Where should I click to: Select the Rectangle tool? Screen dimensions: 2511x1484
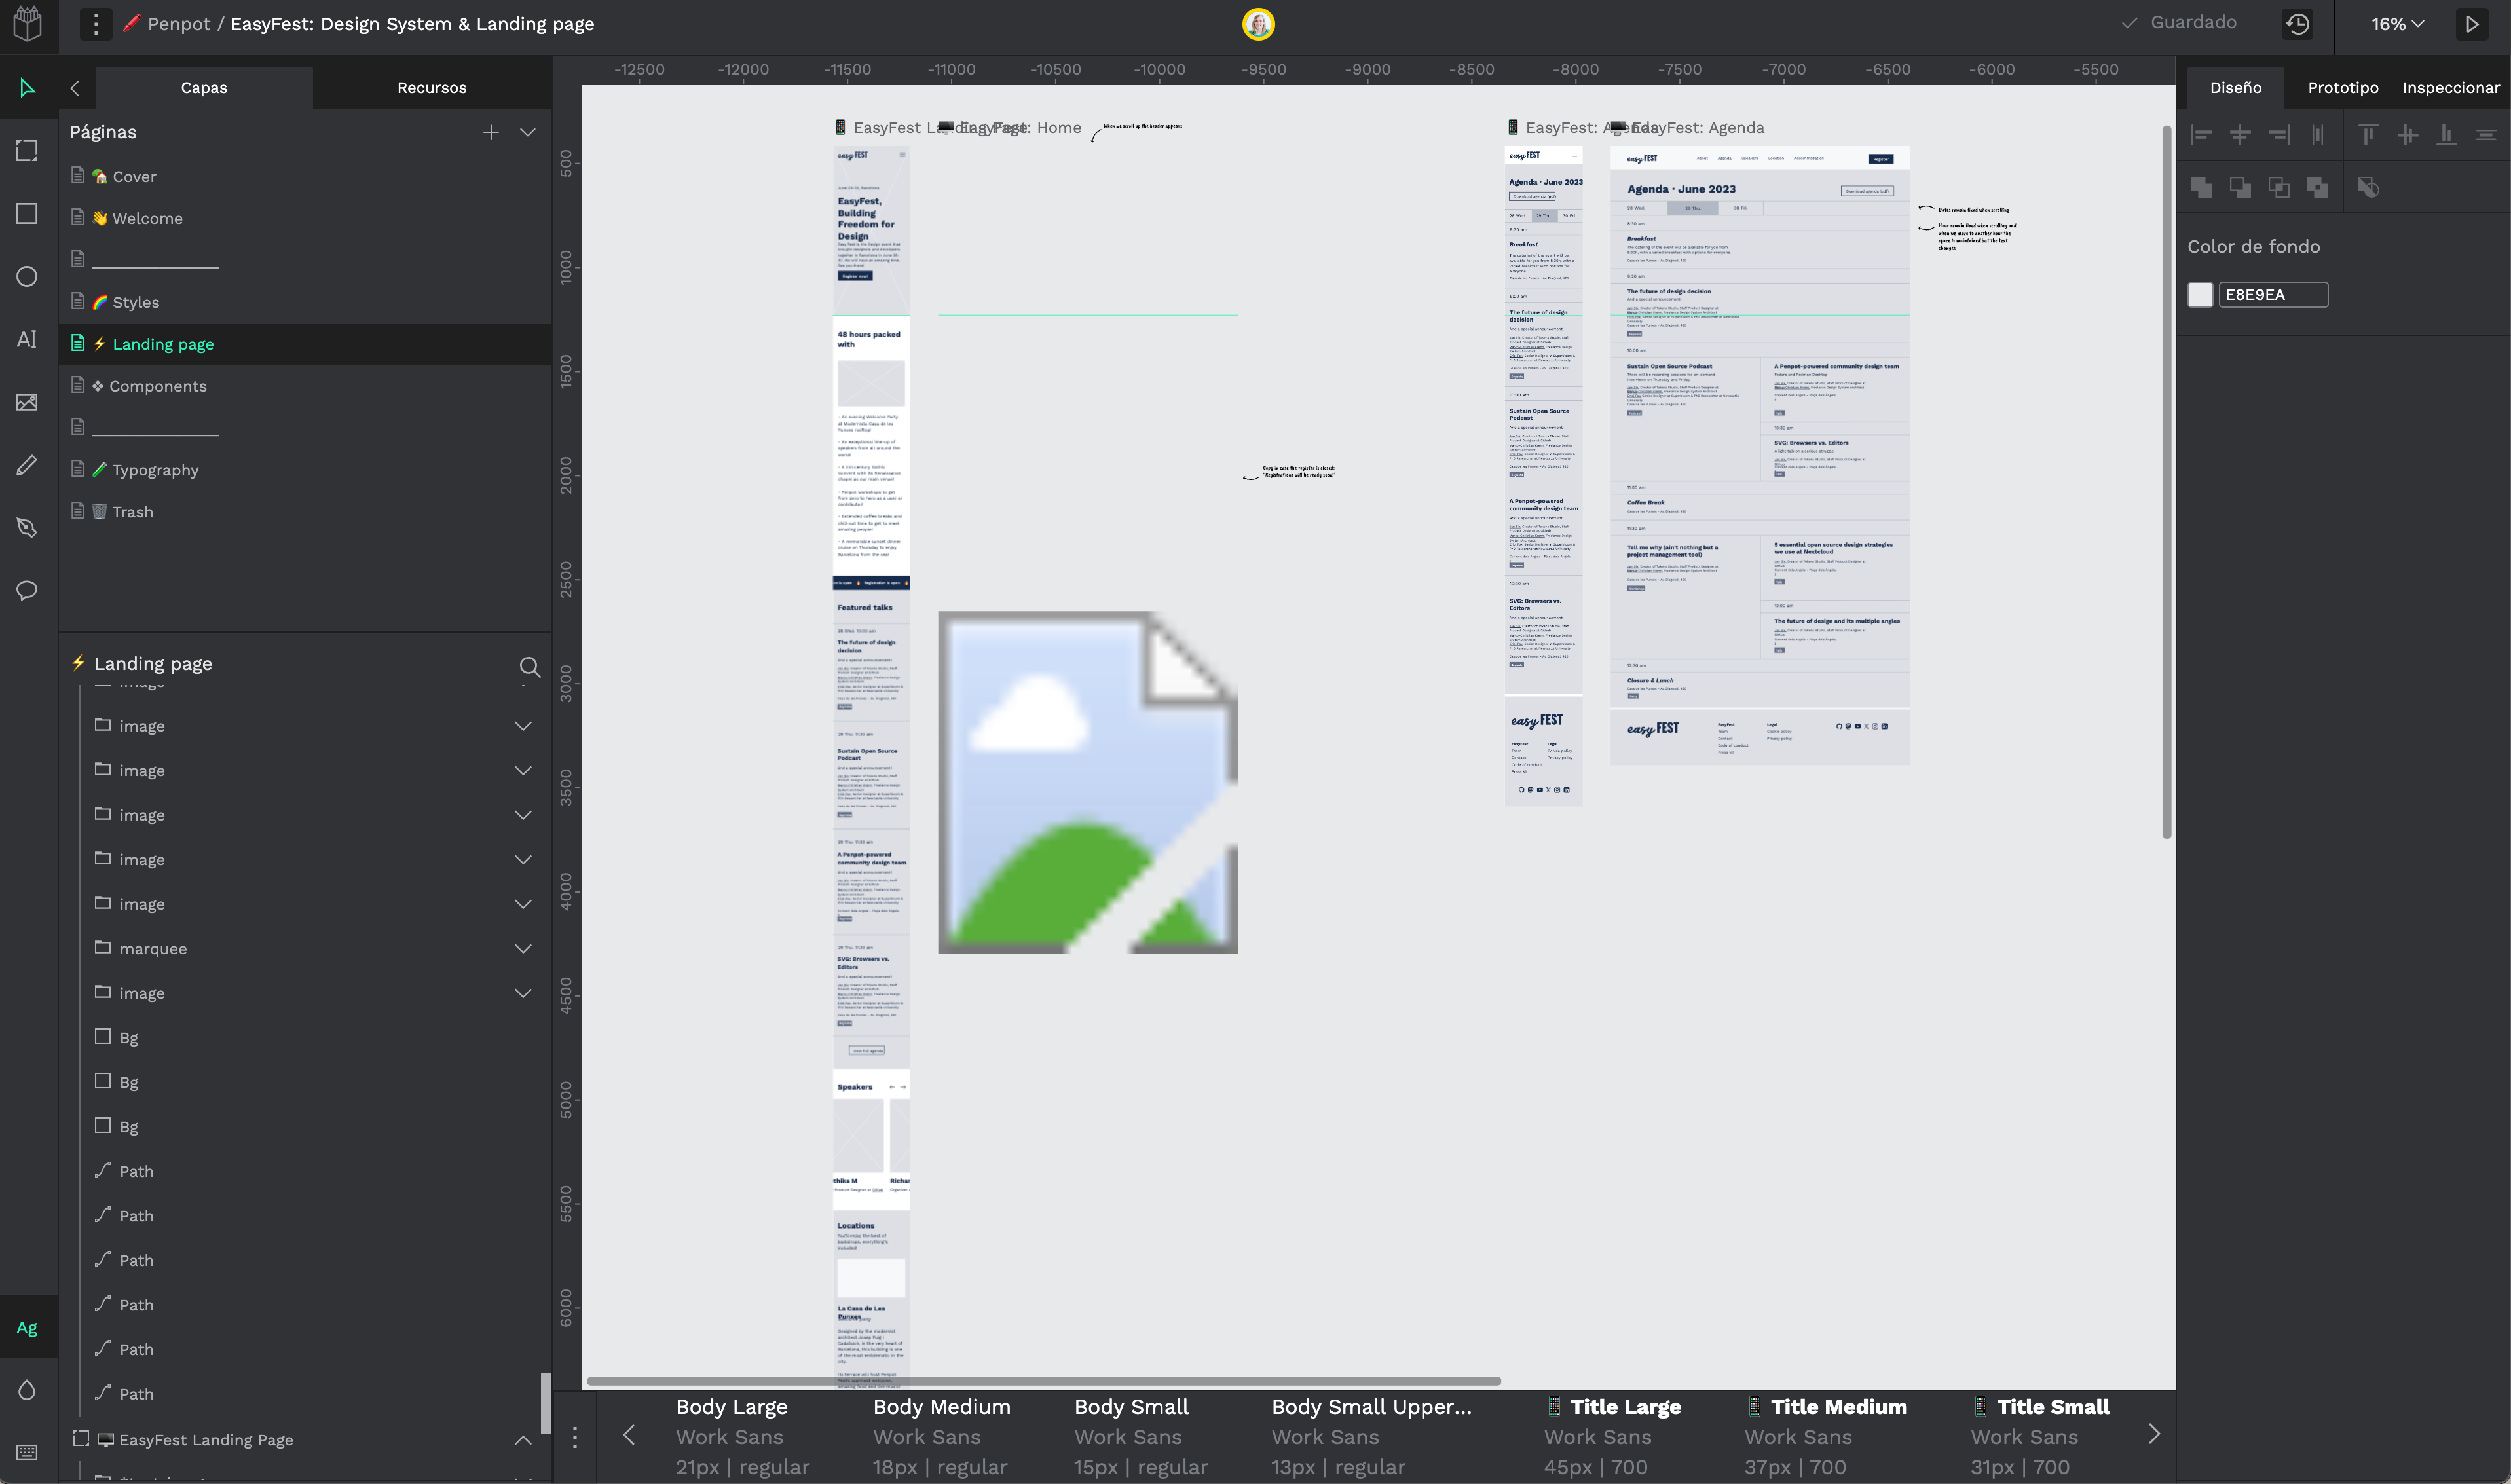(x=27, y=213)
